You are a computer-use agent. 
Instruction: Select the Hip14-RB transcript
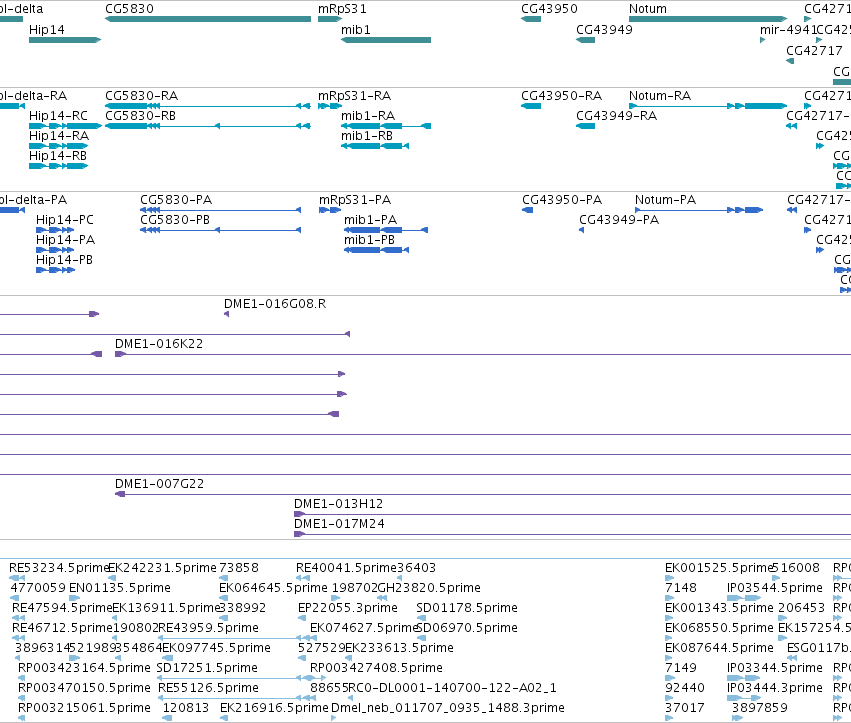pyautogui.click(x=59, y=166)
